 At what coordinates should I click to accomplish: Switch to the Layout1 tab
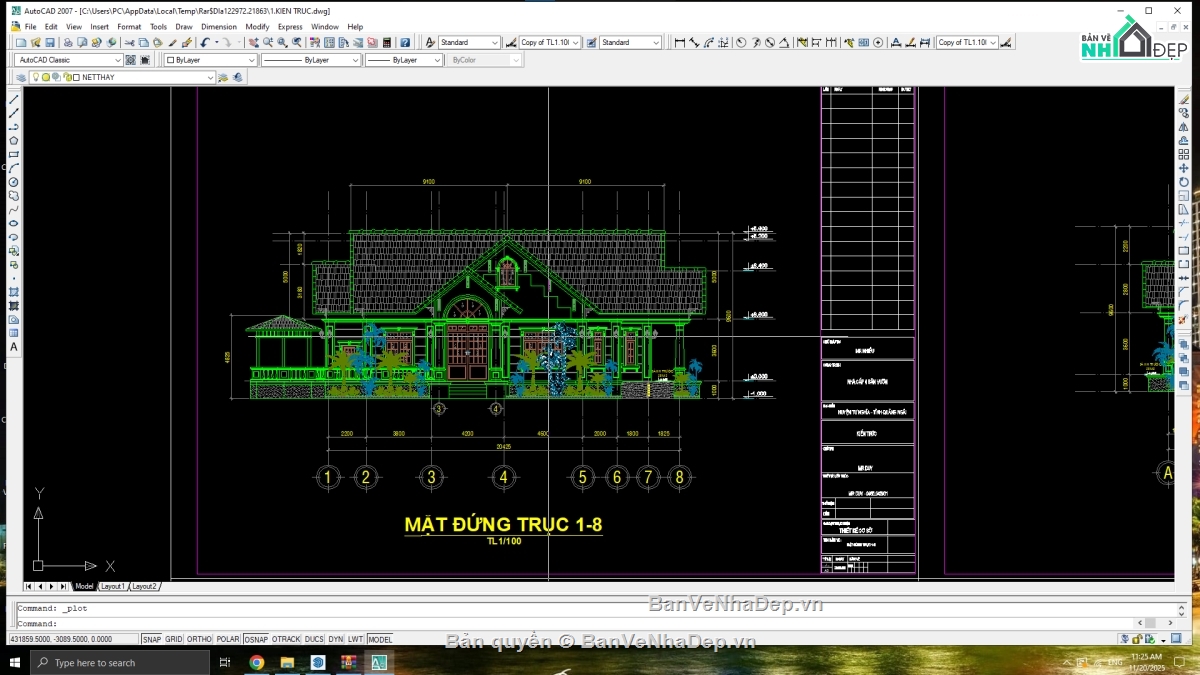point(112,586)
